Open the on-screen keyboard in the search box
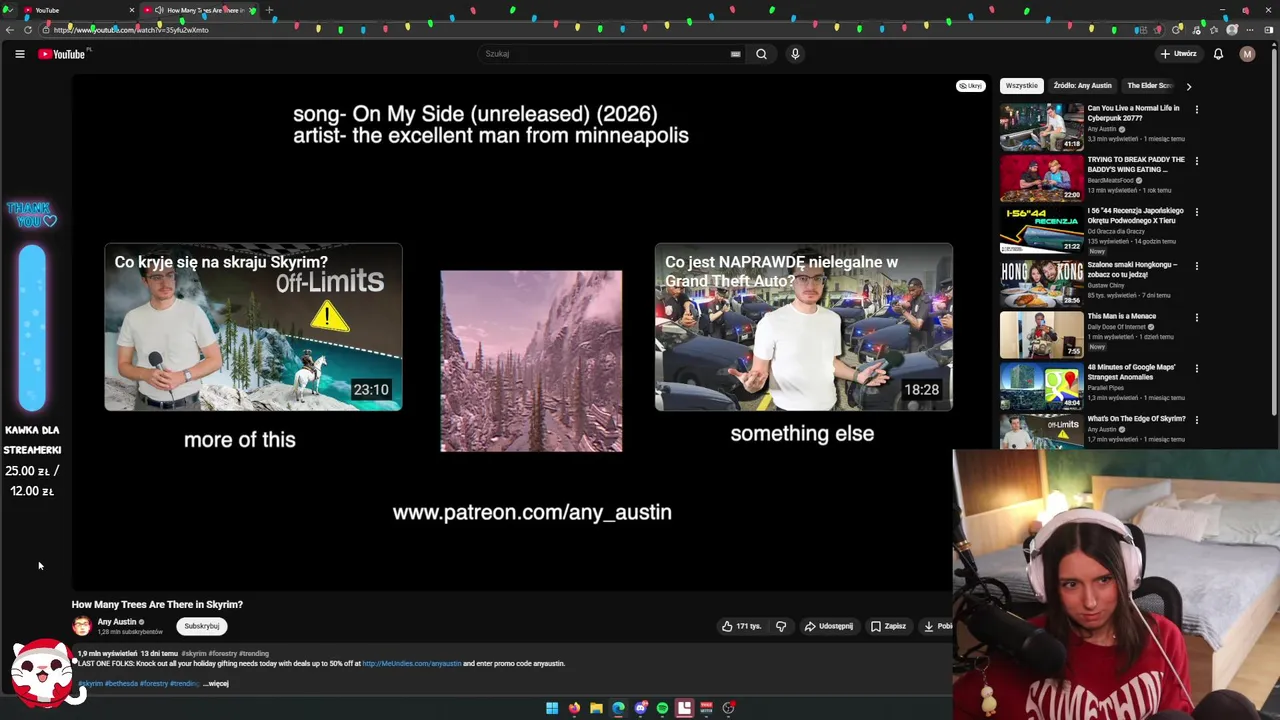This screenshot has height=720, width=1280. click(736, 54)
